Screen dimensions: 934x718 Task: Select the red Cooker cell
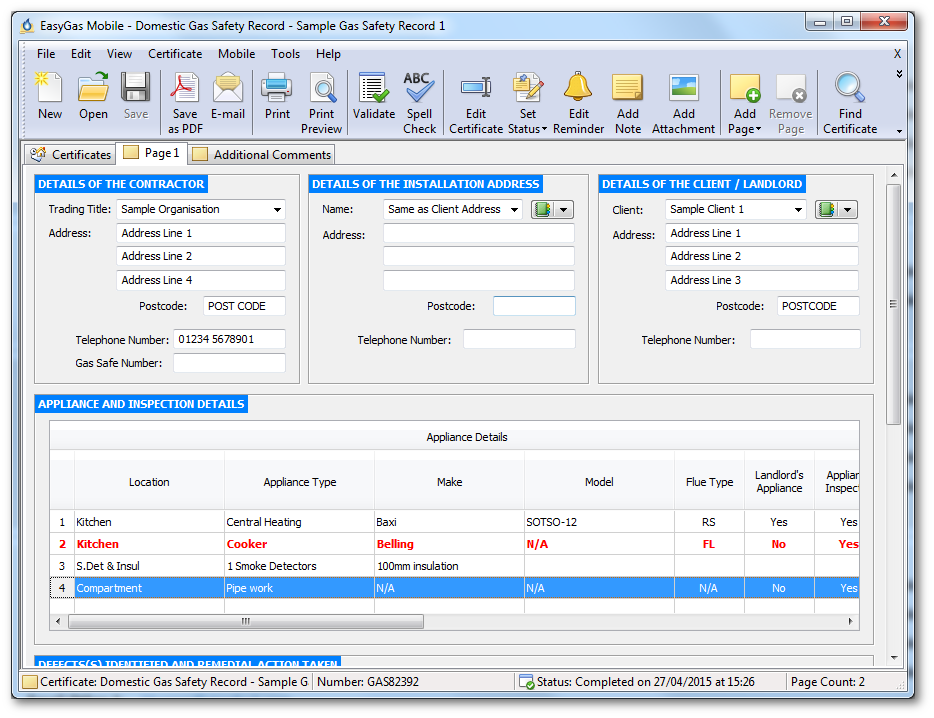pyautogui.click(x=300, y=544)
